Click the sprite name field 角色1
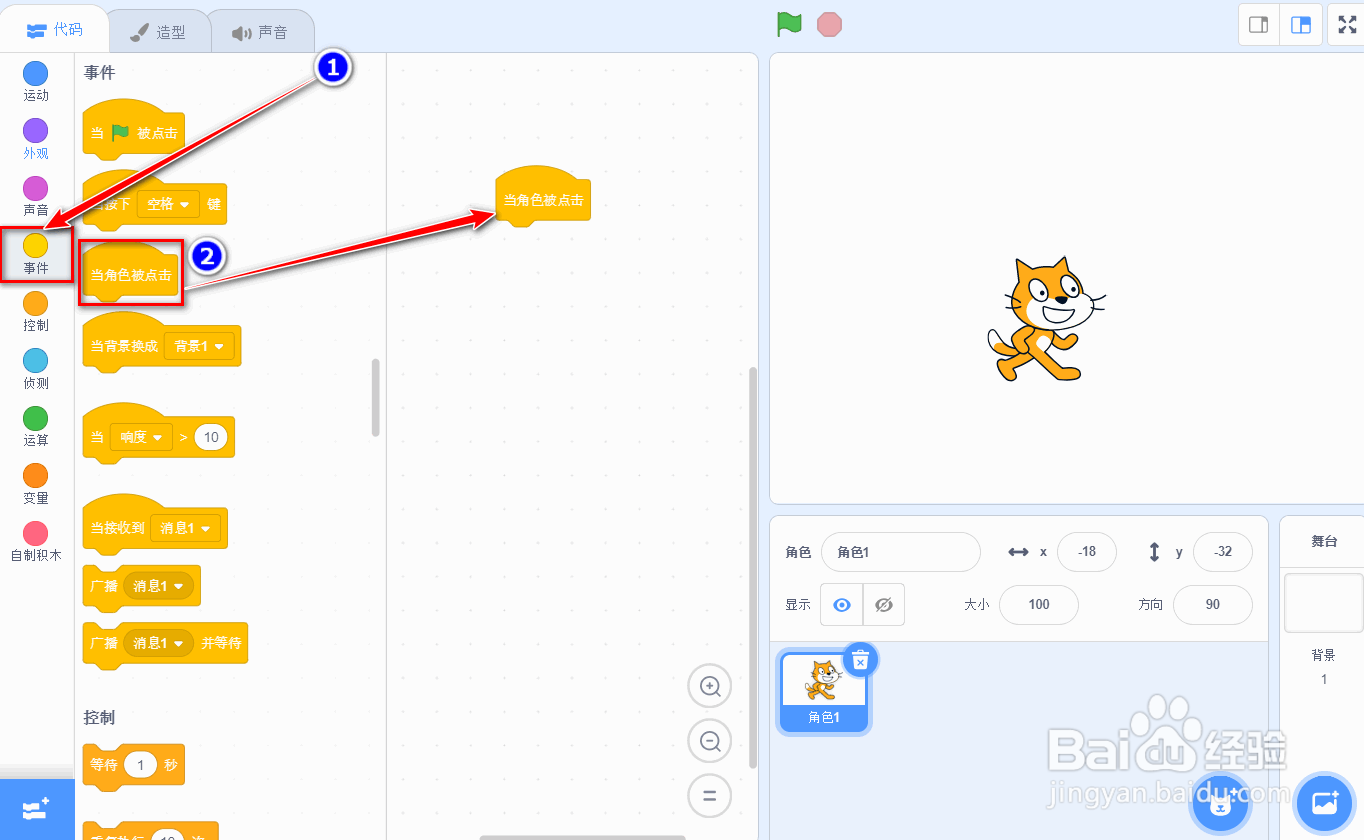 pyautogui.click(x=900, y=552)
